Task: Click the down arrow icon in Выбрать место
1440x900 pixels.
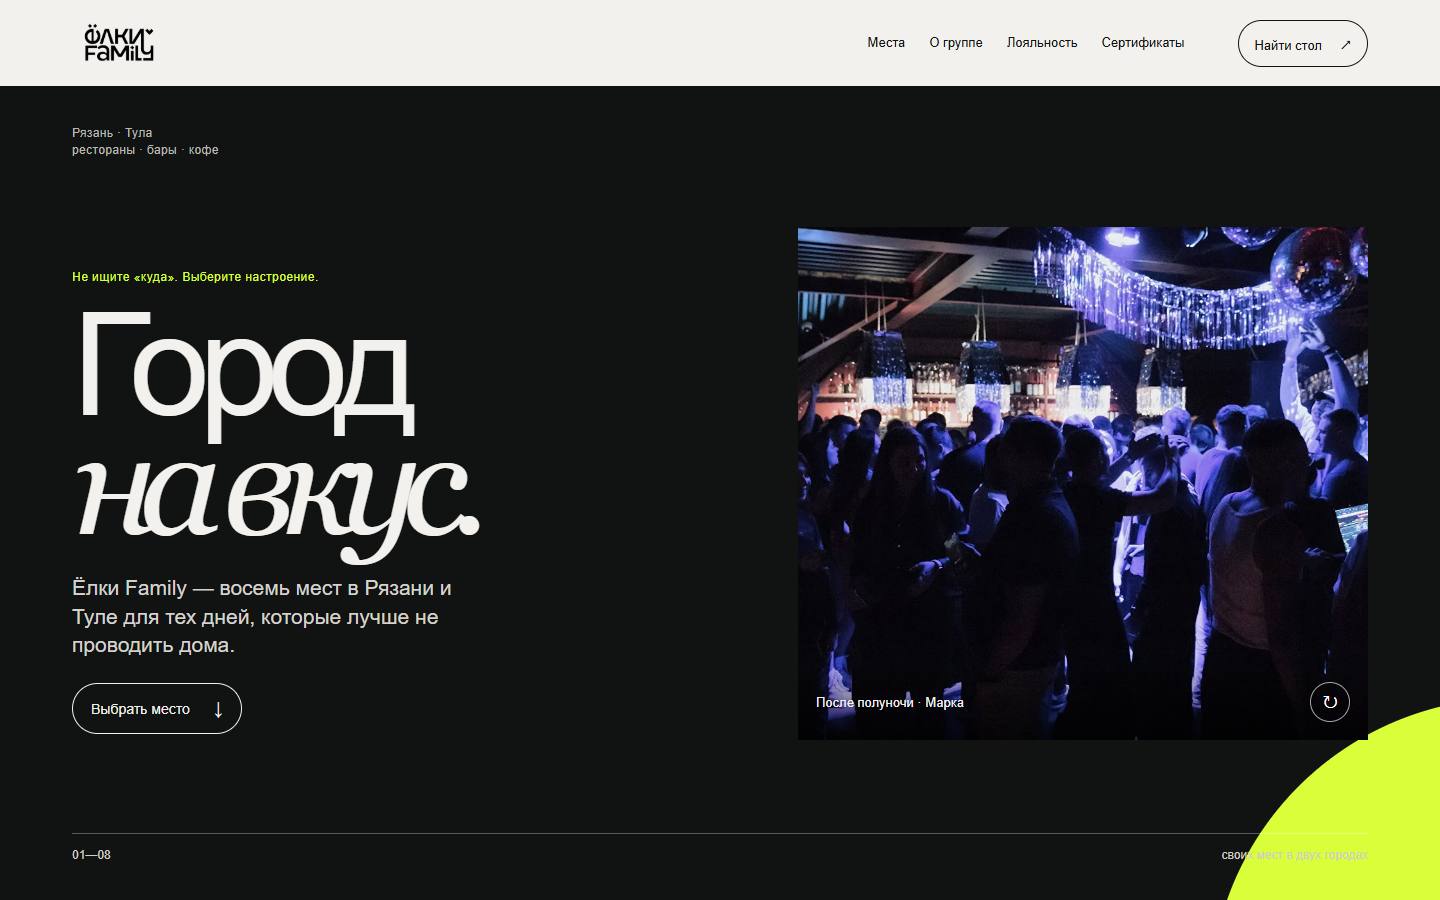Action: coord(218,709)
